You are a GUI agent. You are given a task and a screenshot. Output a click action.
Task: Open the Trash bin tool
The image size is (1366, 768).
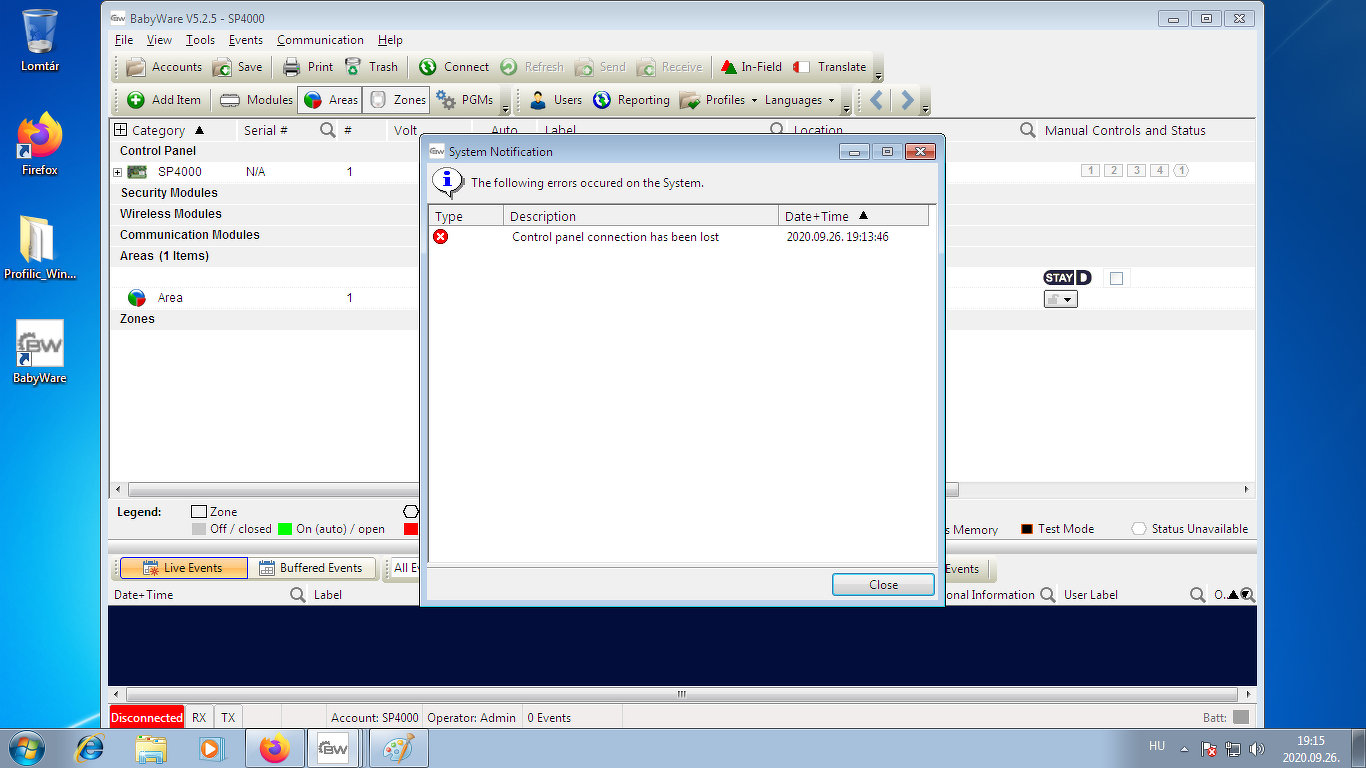(x=371, y=67)
